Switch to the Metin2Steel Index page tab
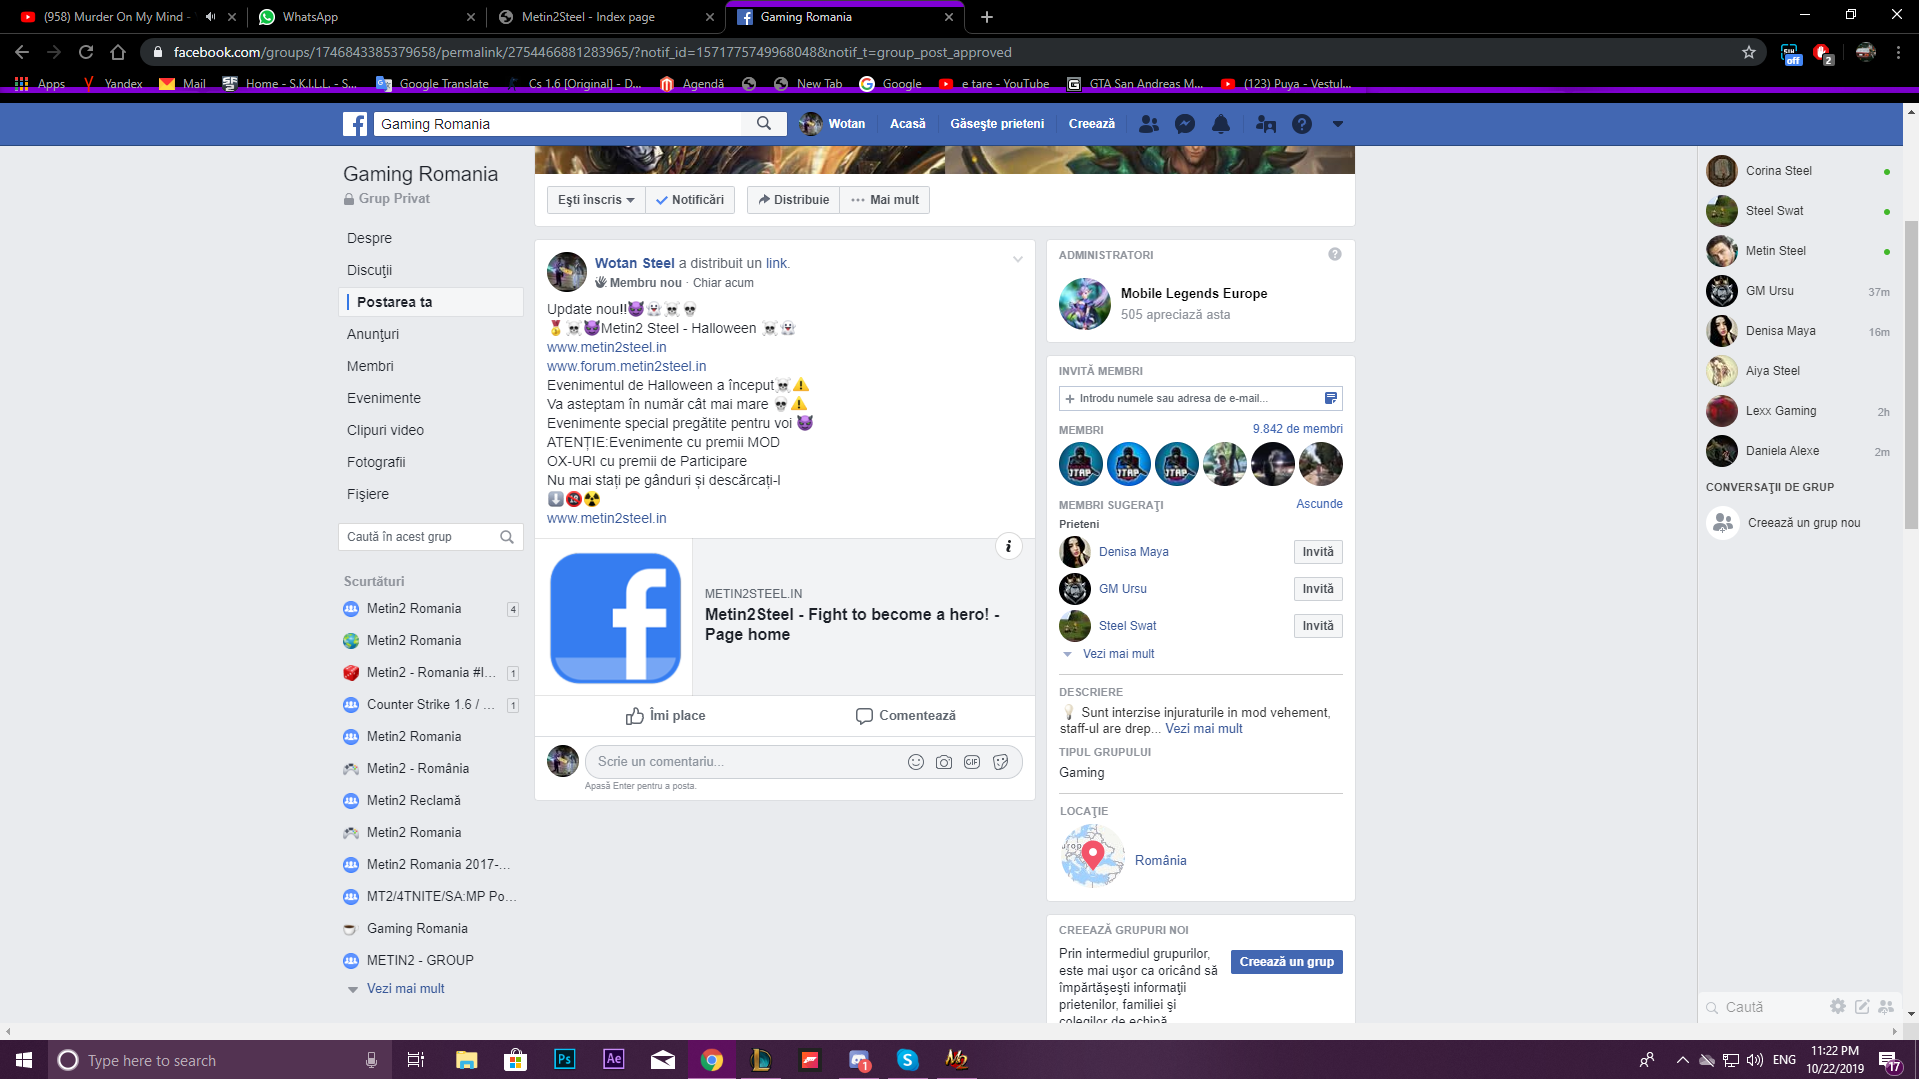This screenshot has height=1079, width=1919. click(x=608, y=17)
